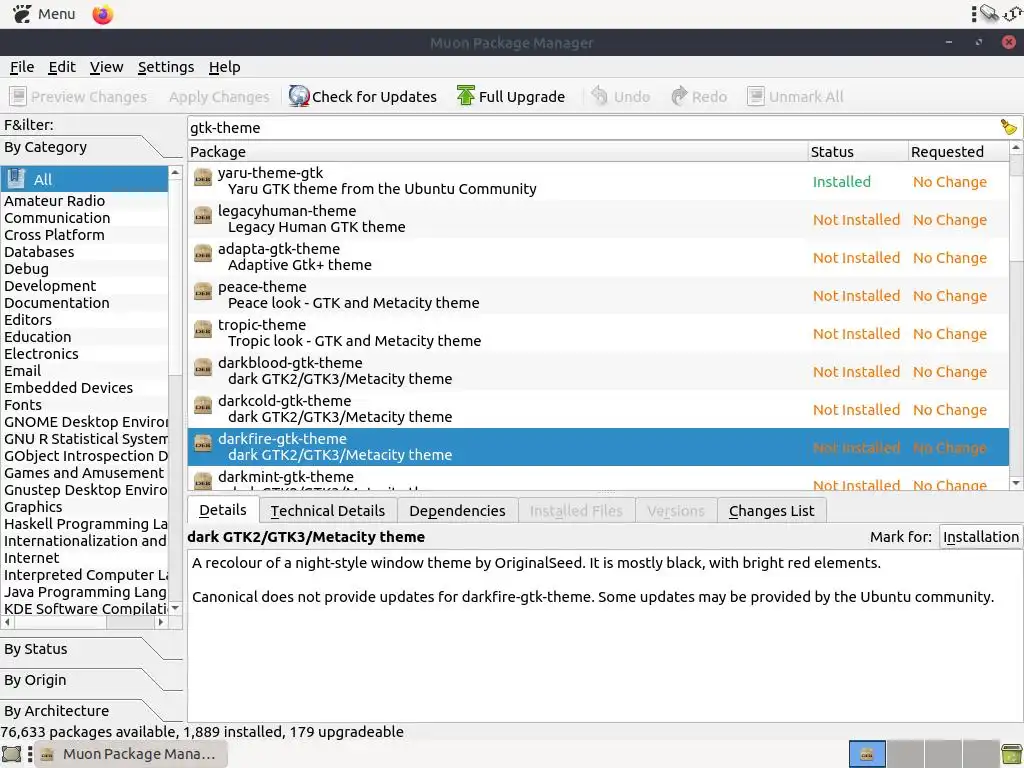Click the category list scroll right arrow
The height and width of the screenshot is (768, 1024).
161,622
